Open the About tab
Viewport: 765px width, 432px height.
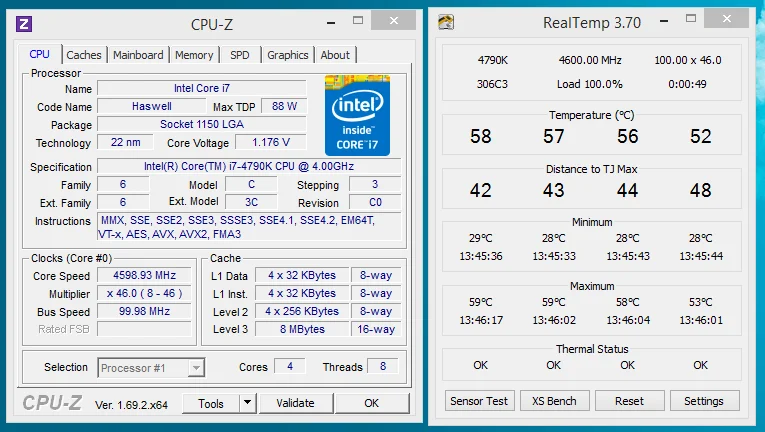(335, 55)
